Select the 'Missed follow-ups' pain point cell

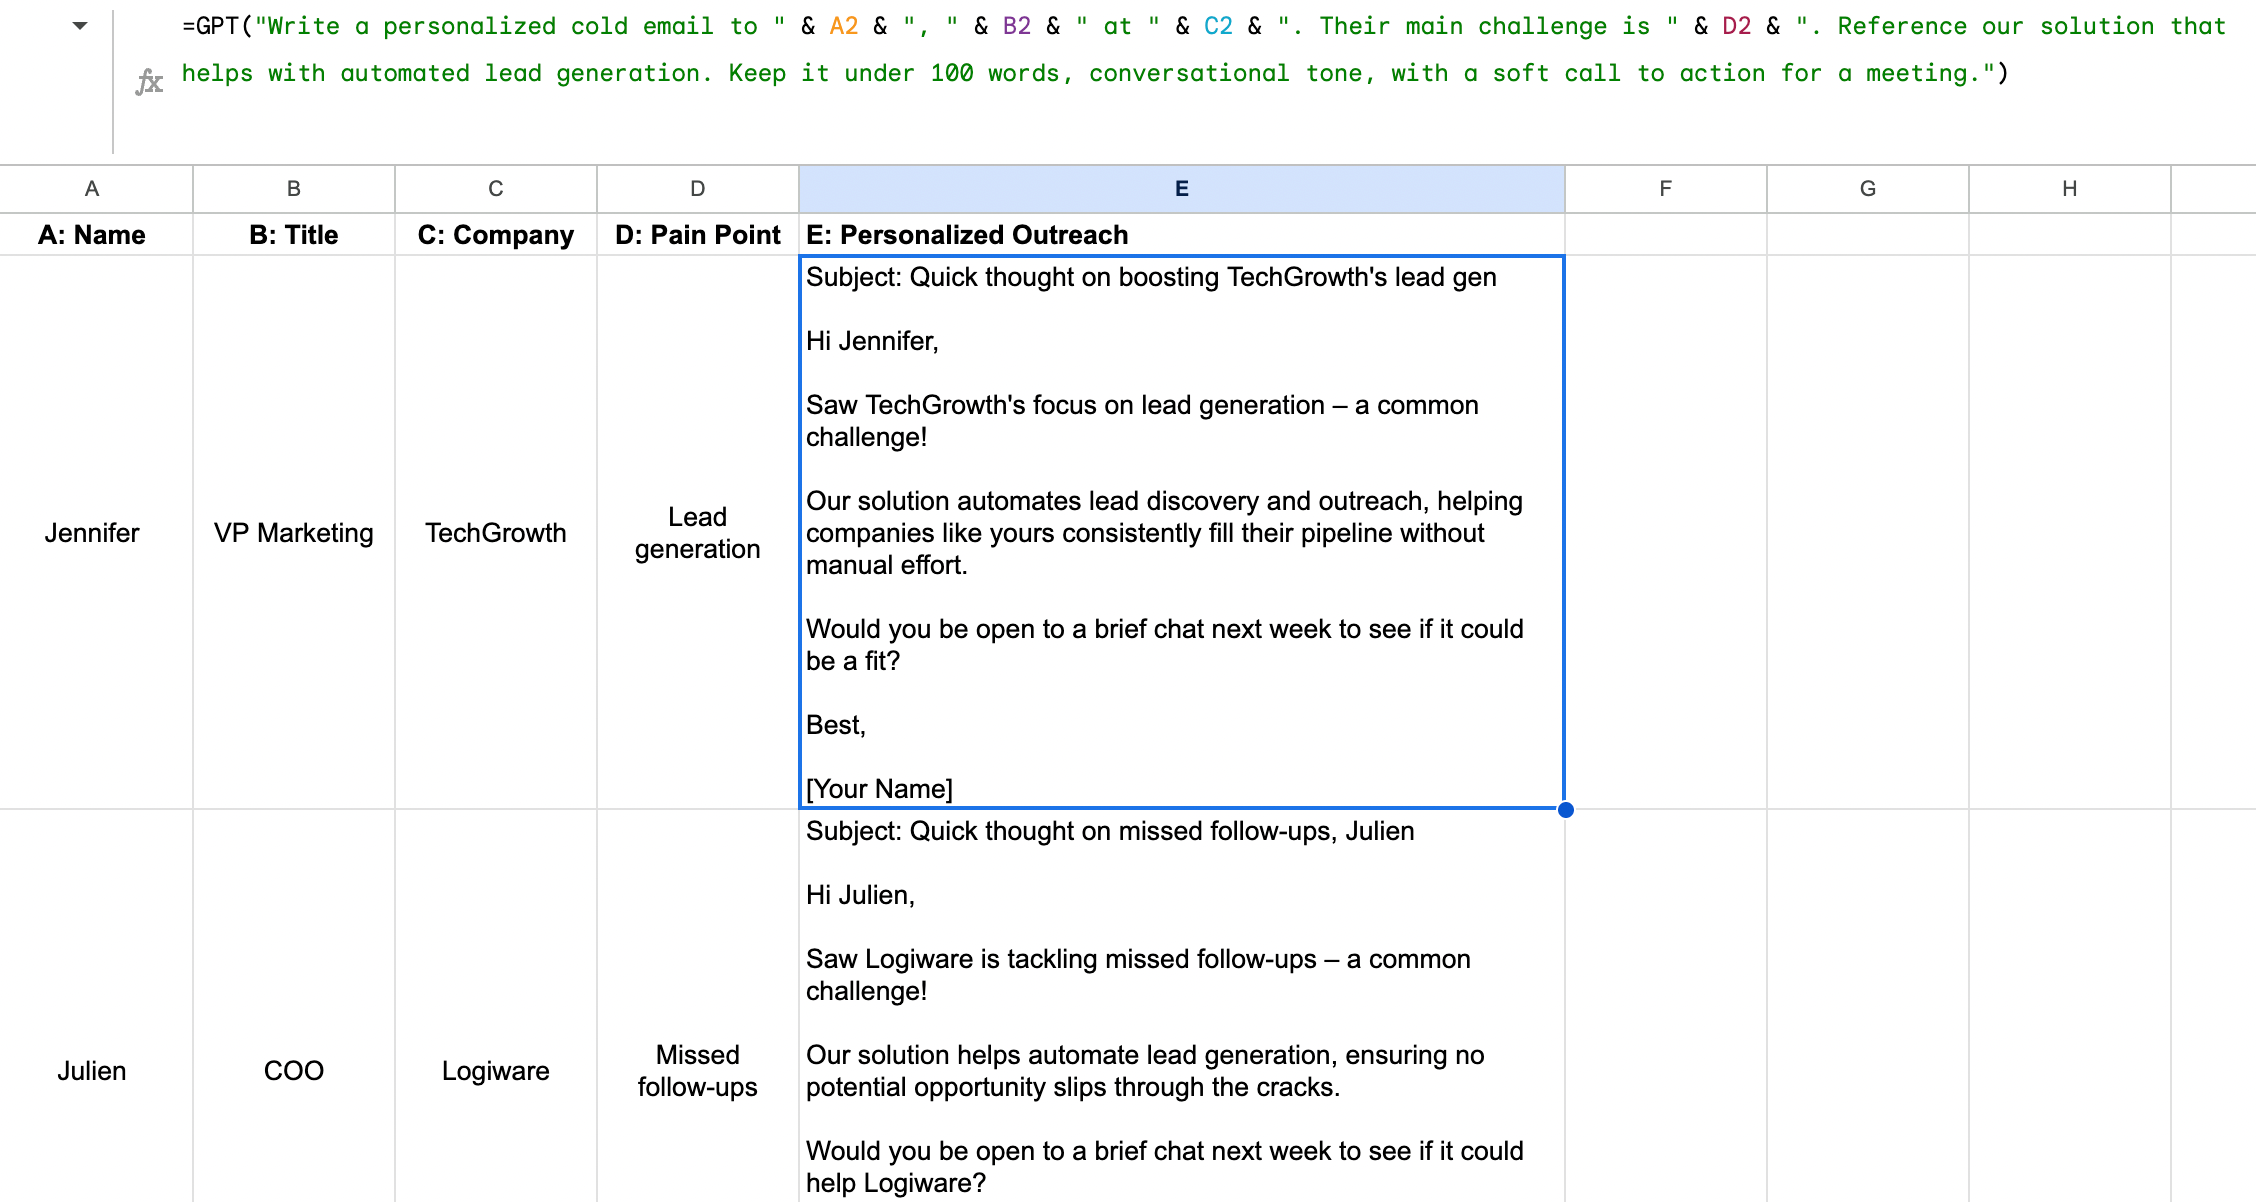tap(698, 1070)
